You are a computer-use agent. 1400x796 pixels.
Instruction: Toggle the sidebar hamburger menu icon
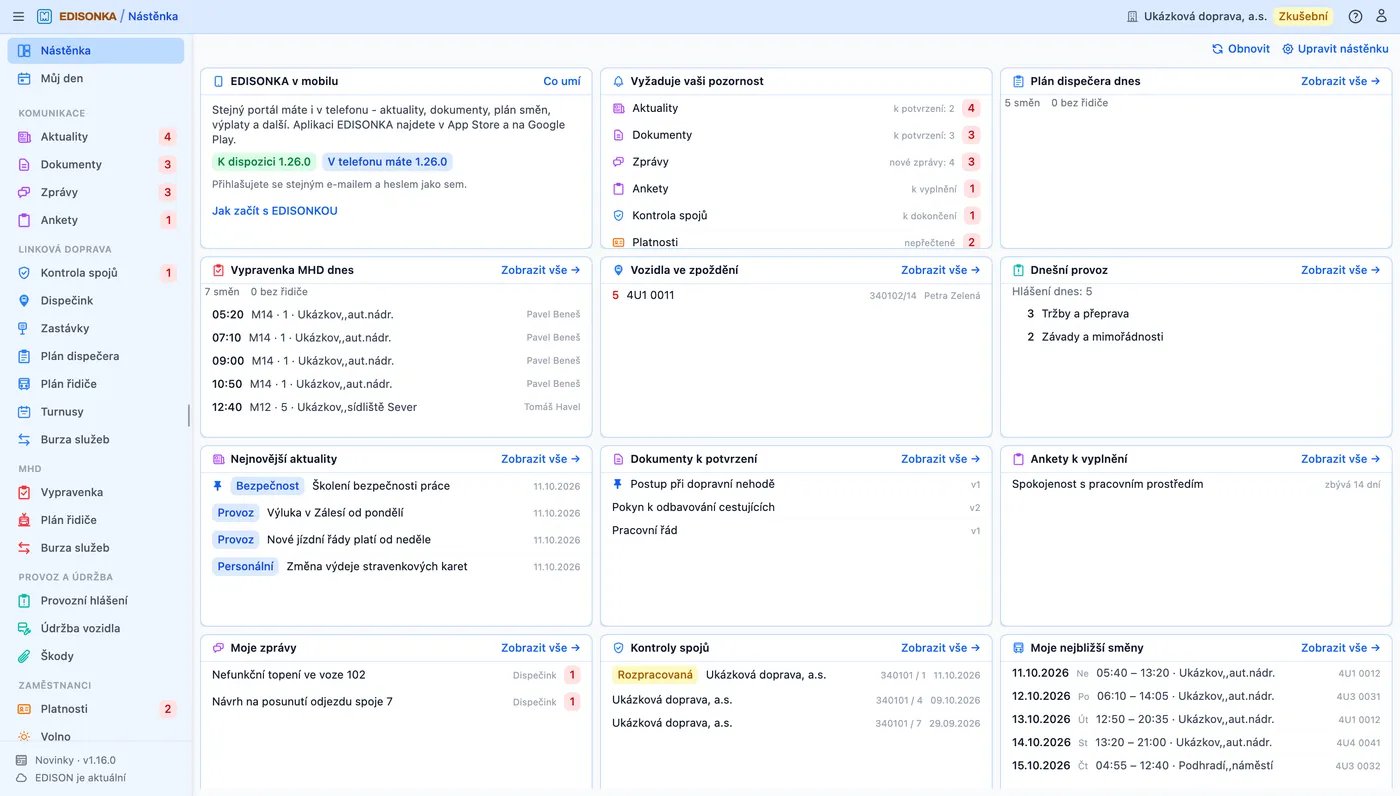[x=17, y=16]
